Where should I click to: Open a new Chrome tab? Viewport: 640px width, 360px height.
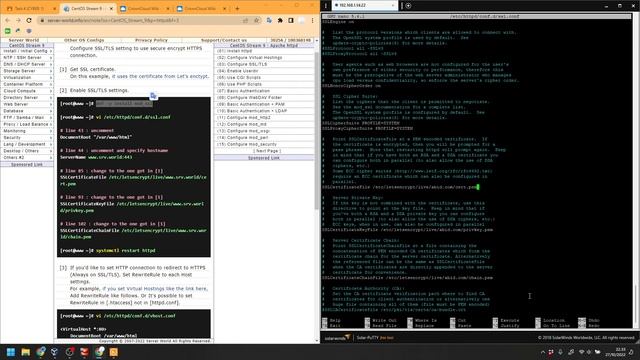[x=237, y=8]
